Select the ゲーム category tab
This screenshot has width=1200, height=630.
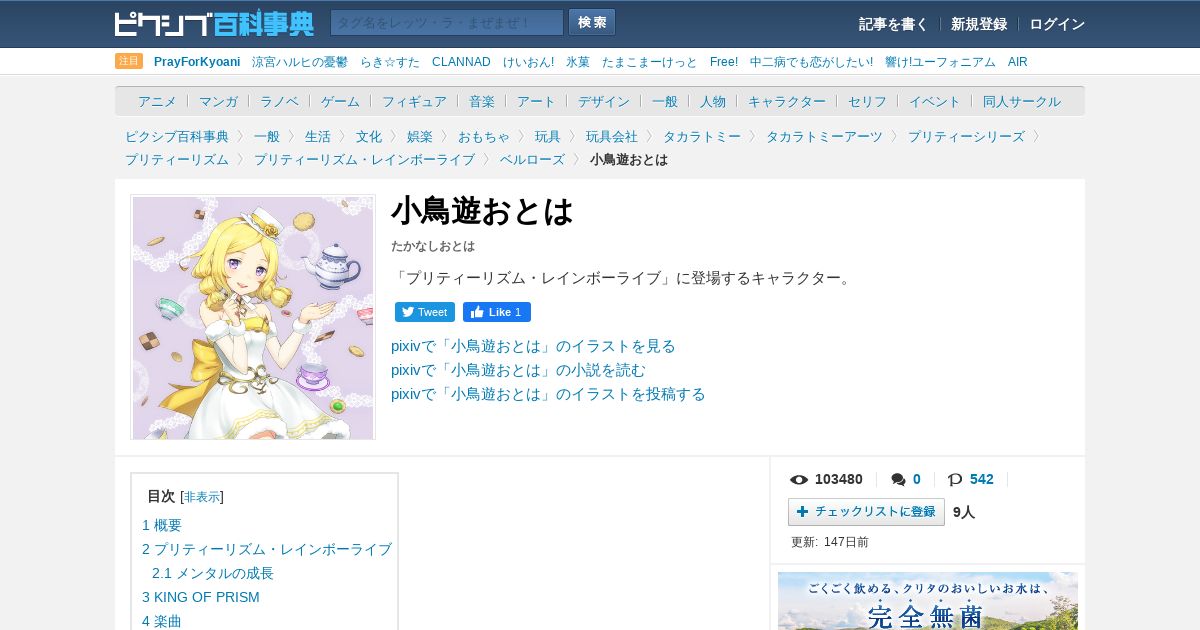tap(340, 101)
